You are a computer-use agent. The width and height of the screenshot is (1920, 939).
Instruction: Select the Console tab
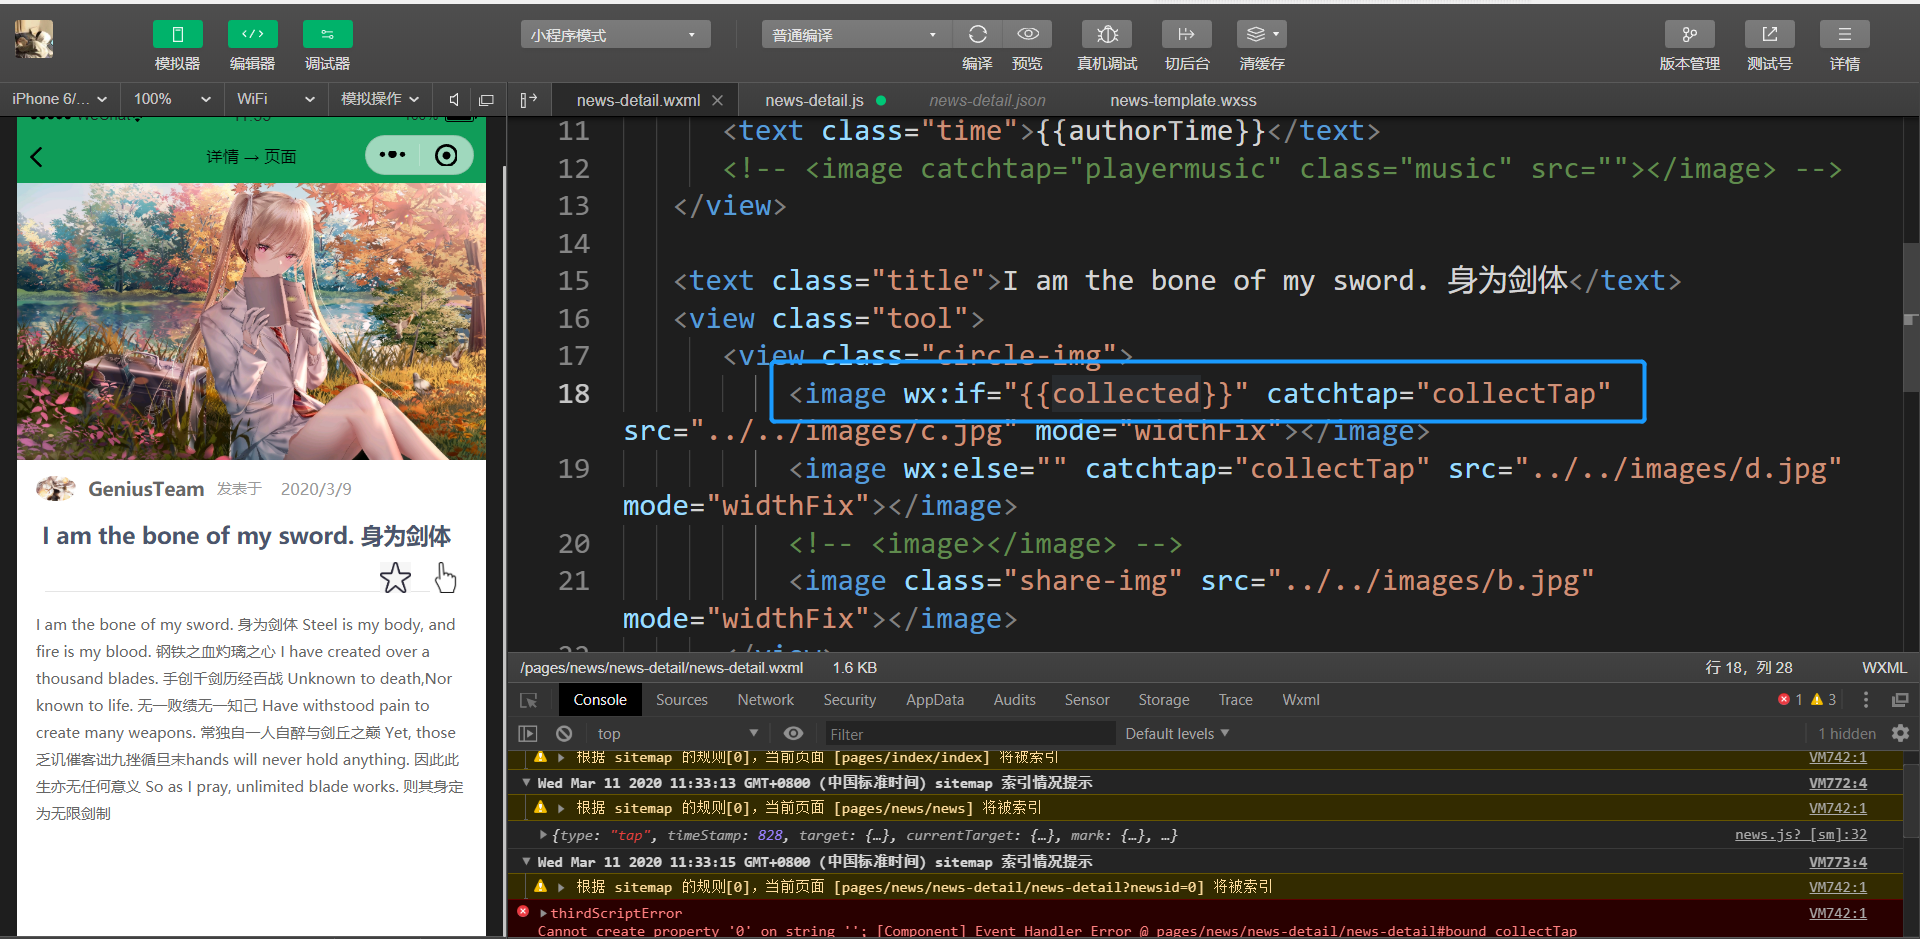(x=600, y=700)
